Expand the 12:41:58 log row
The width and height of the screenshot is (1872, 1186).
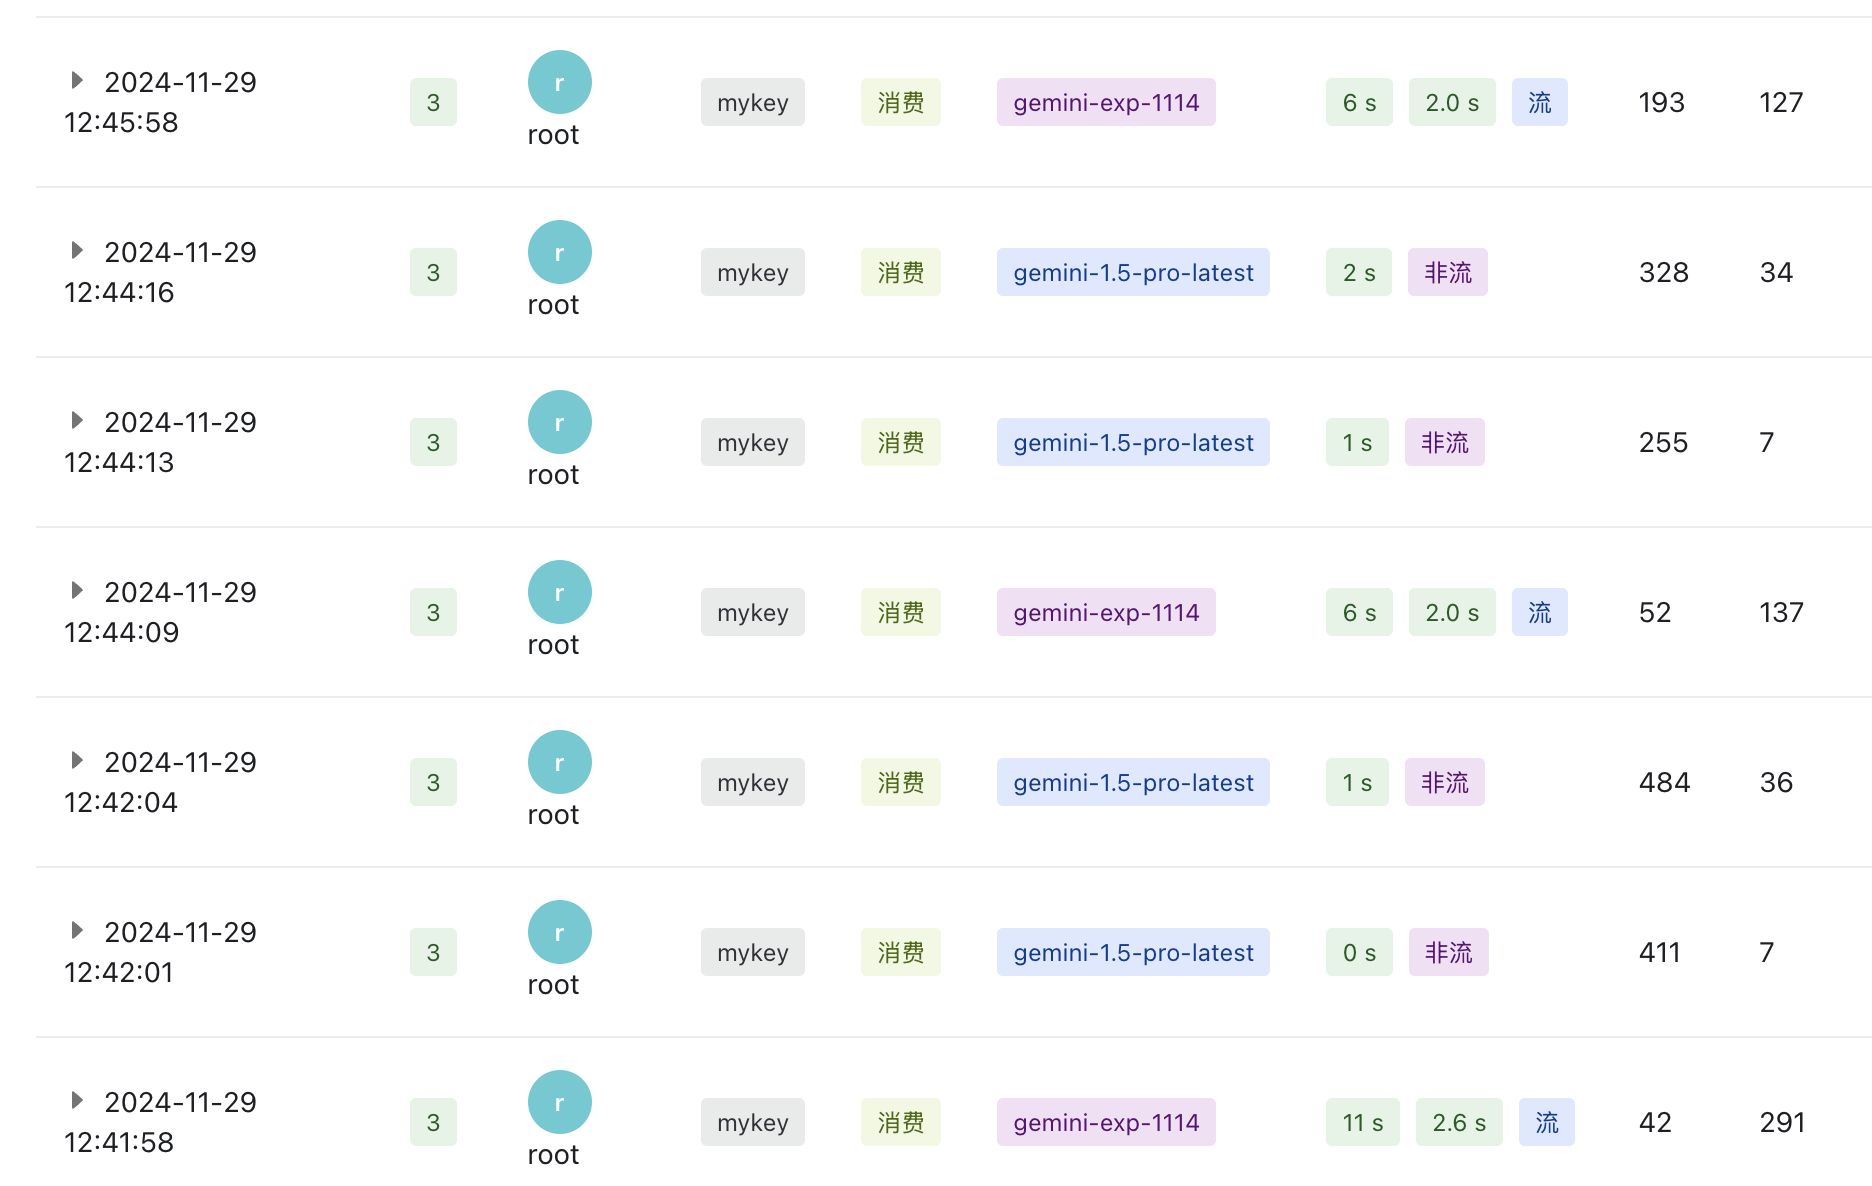(77, 1100)
